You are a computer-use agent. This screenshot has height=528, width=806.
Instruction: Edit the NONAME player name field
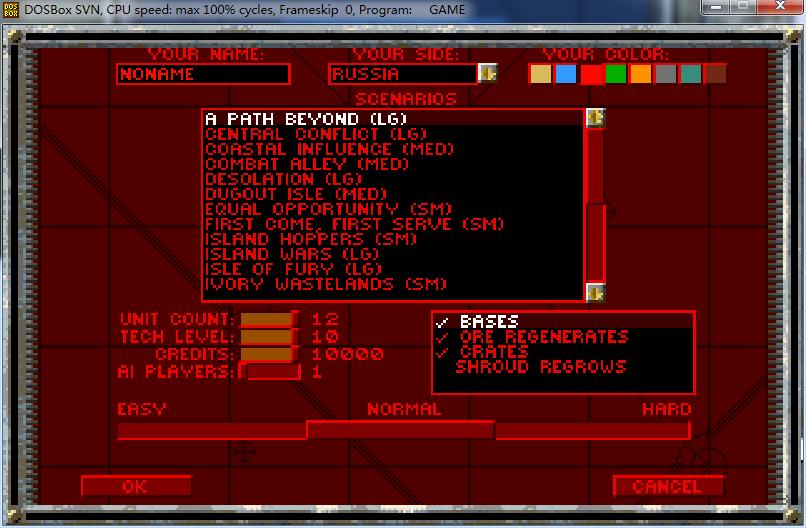204,74
